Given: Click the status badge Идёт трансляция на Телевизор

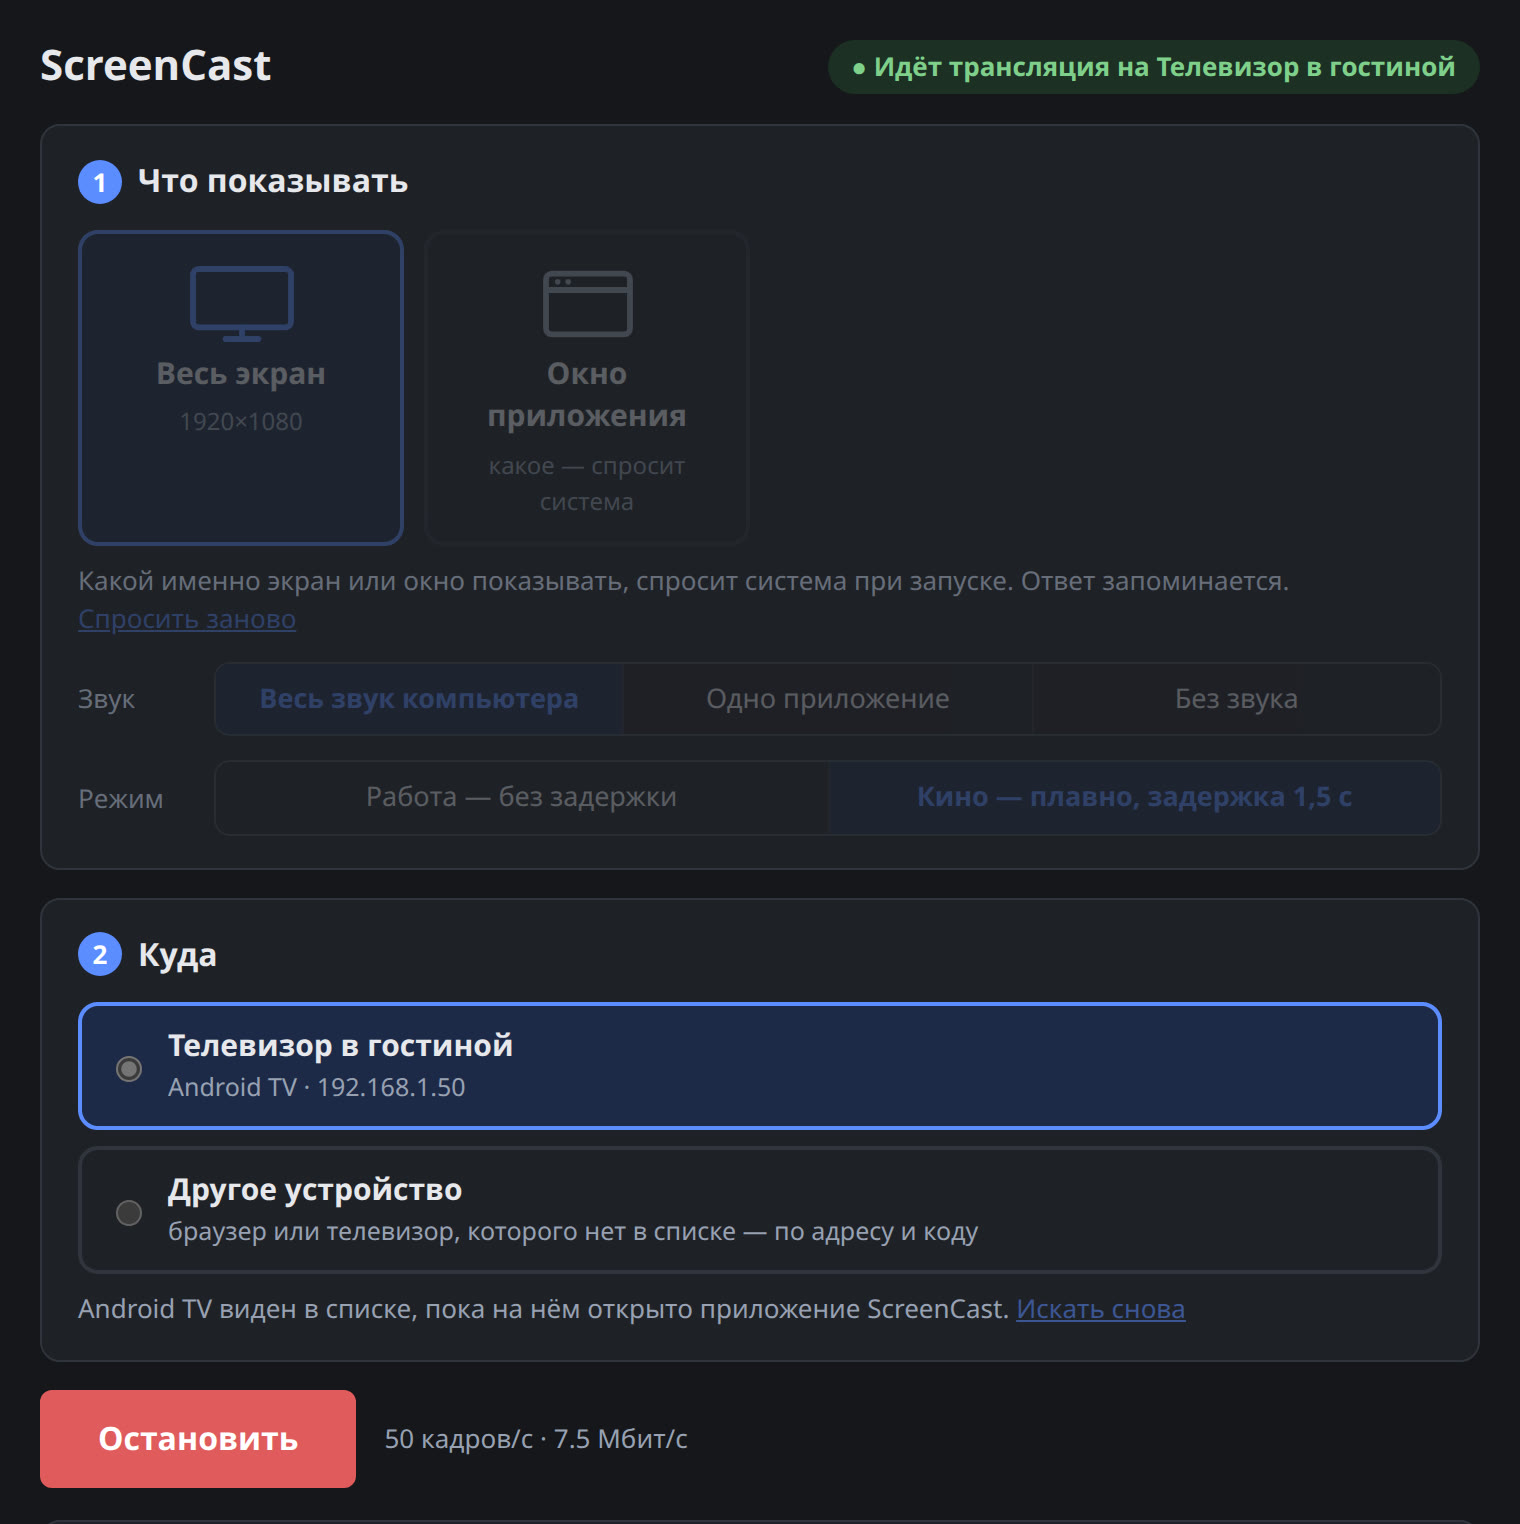Looking at the screenshot, I should (x=1153, y=67).
